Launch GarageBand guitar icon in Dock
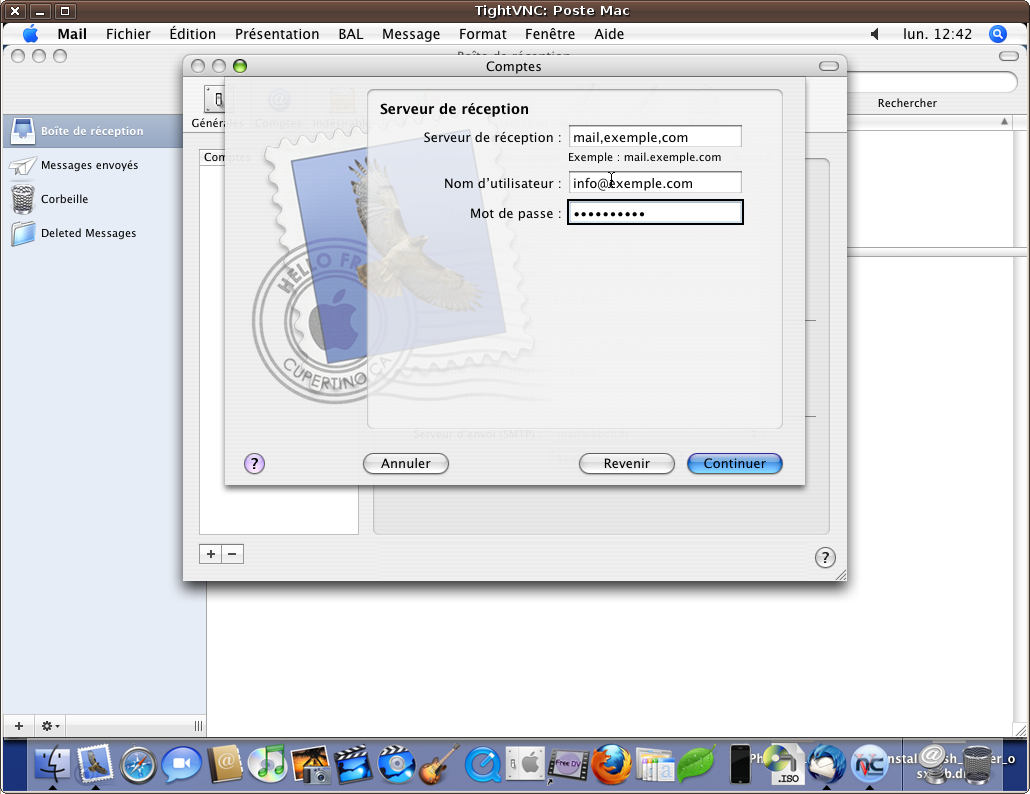Image resolution: width=1030 pixels, height=794 pixels. point(439,764)
